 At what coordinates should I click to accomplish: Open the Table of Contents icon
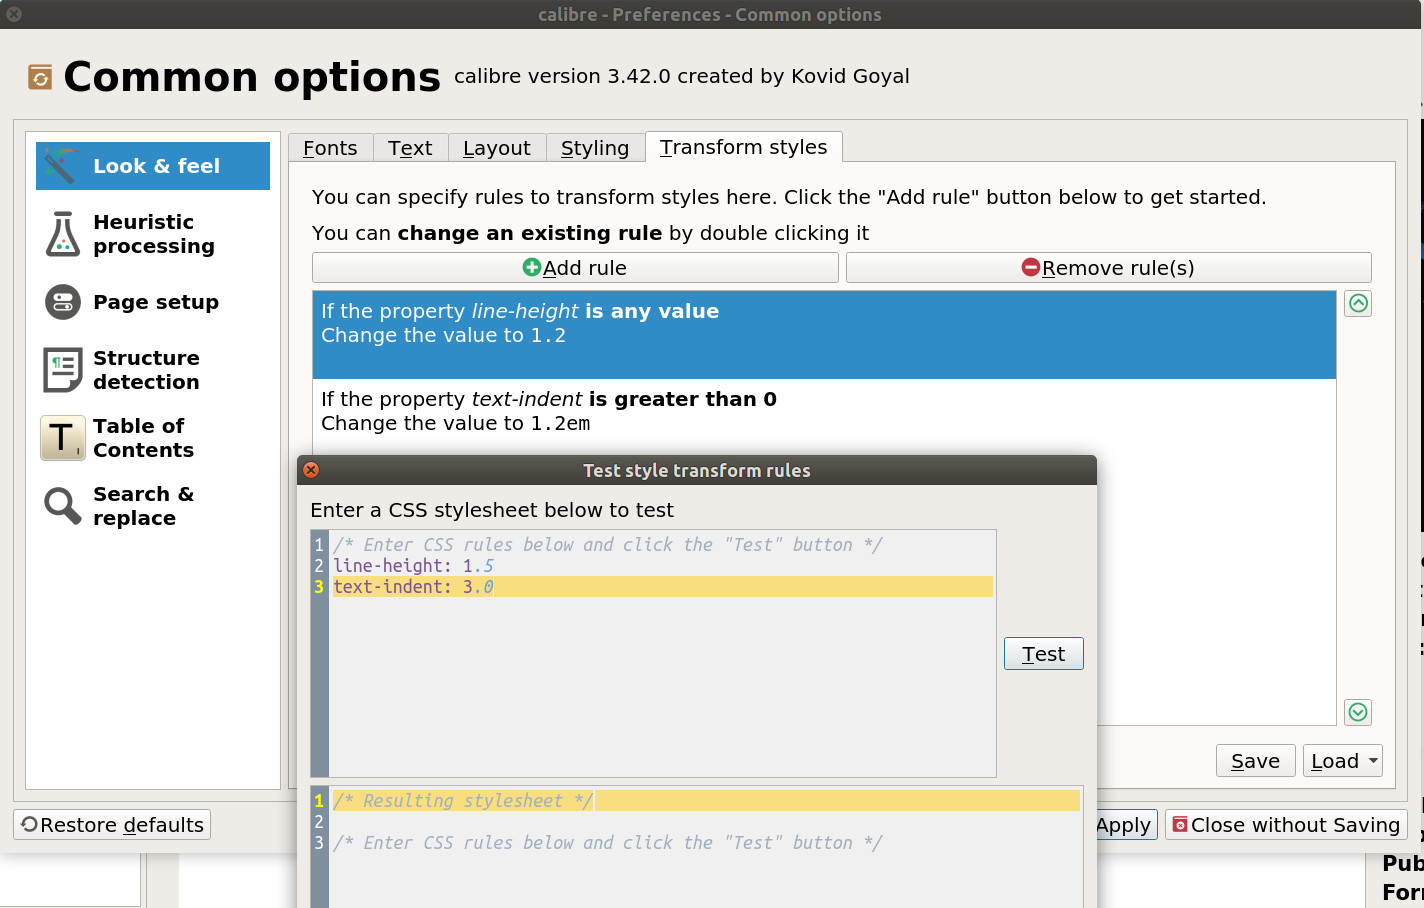[x=63, y=438]
